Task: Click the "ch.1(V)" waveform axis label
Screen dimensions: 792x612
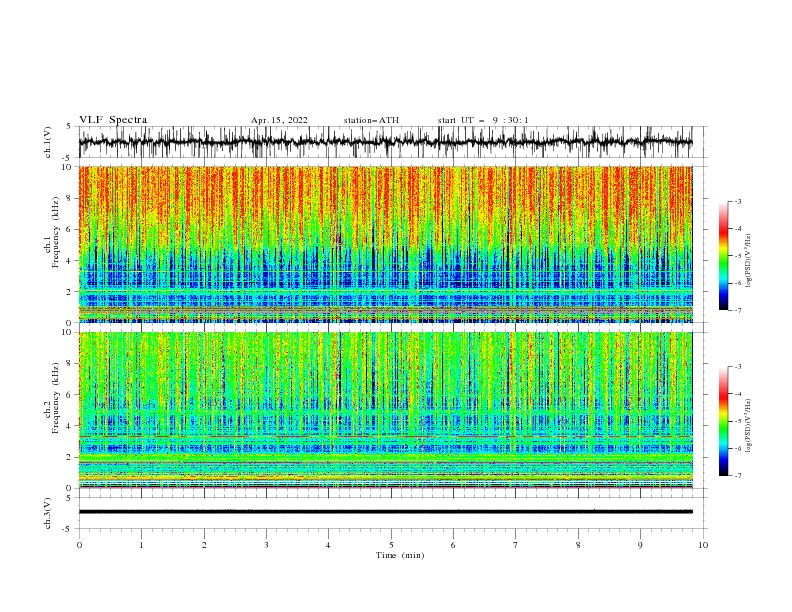Action: point(48,142)
